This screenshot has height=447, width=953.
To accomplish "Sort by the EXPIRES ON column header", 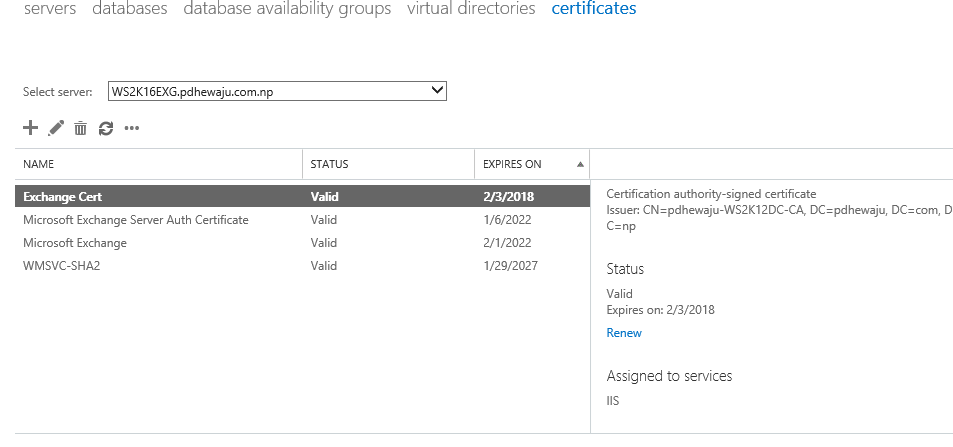I will click(512, 164).
